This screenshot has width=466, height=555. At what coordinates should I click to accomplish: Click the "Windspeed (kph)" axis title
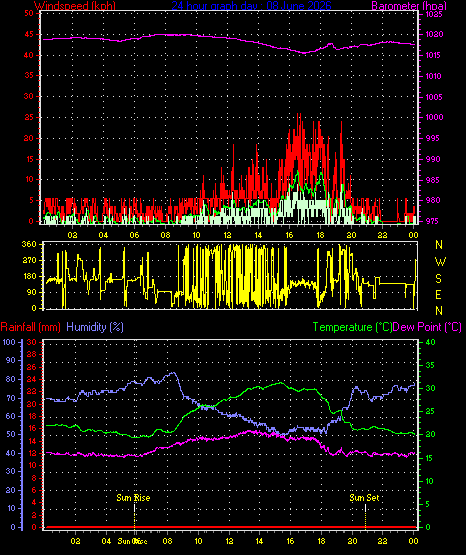[75, 6]
